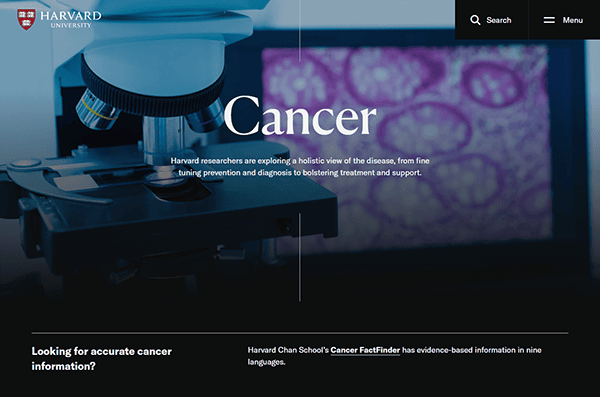Click the Harvard University shield logo
The width and height of the screenshot is (600, 397).
(x=26, y=19)
